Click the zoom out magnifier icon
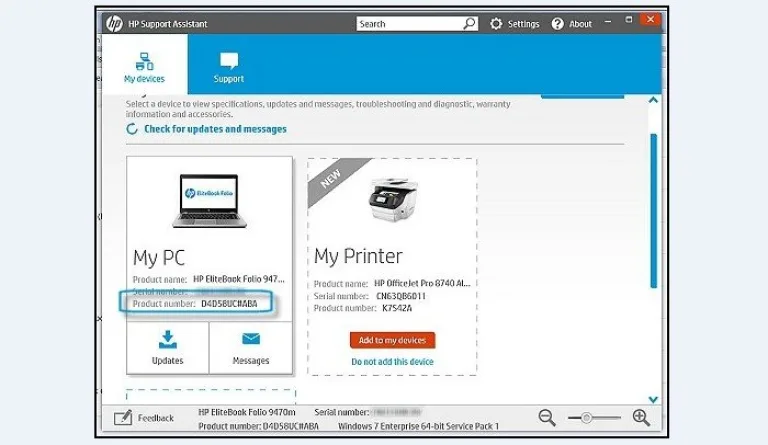This screenshot has width=768, height=445. (547, 418)
